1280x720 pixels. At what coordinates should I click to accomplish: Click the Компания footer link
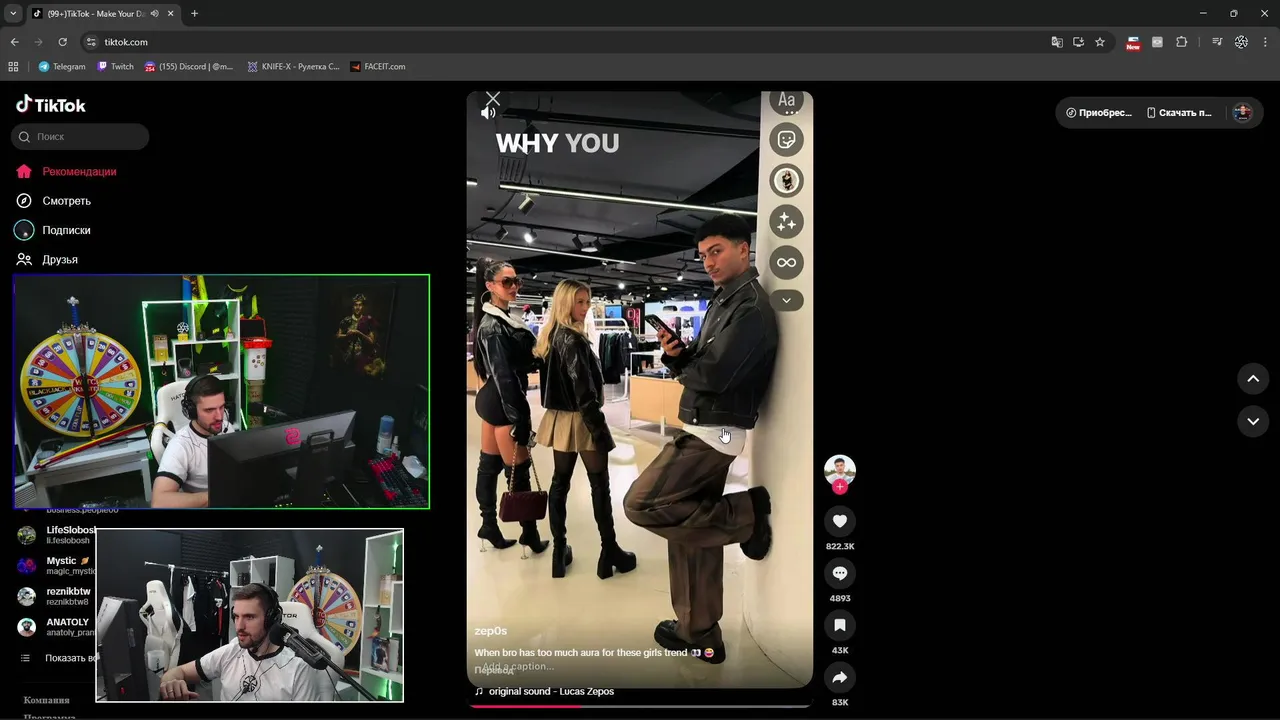tap(47, 700)
